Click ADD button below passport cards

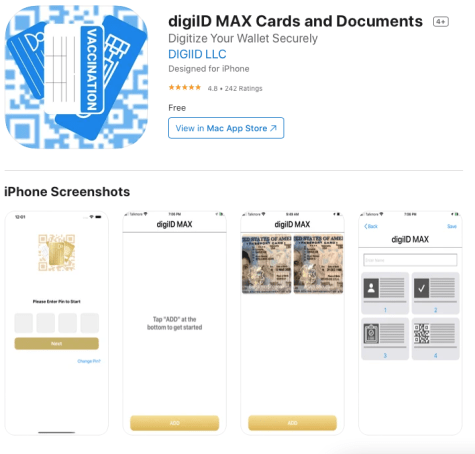292,423
